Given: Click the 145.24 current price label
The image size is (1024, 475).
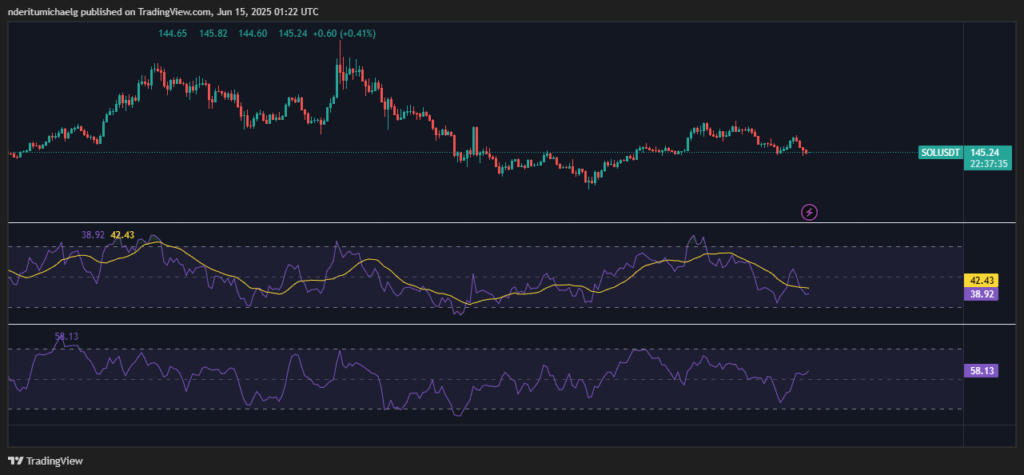Looking at the screenshot, I should click(x=984, y=153).
